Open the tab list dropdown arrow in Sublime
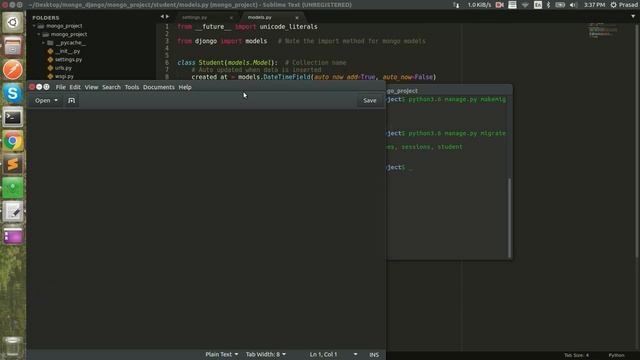This screenshot has width=640, height=360. coord(633,17)
